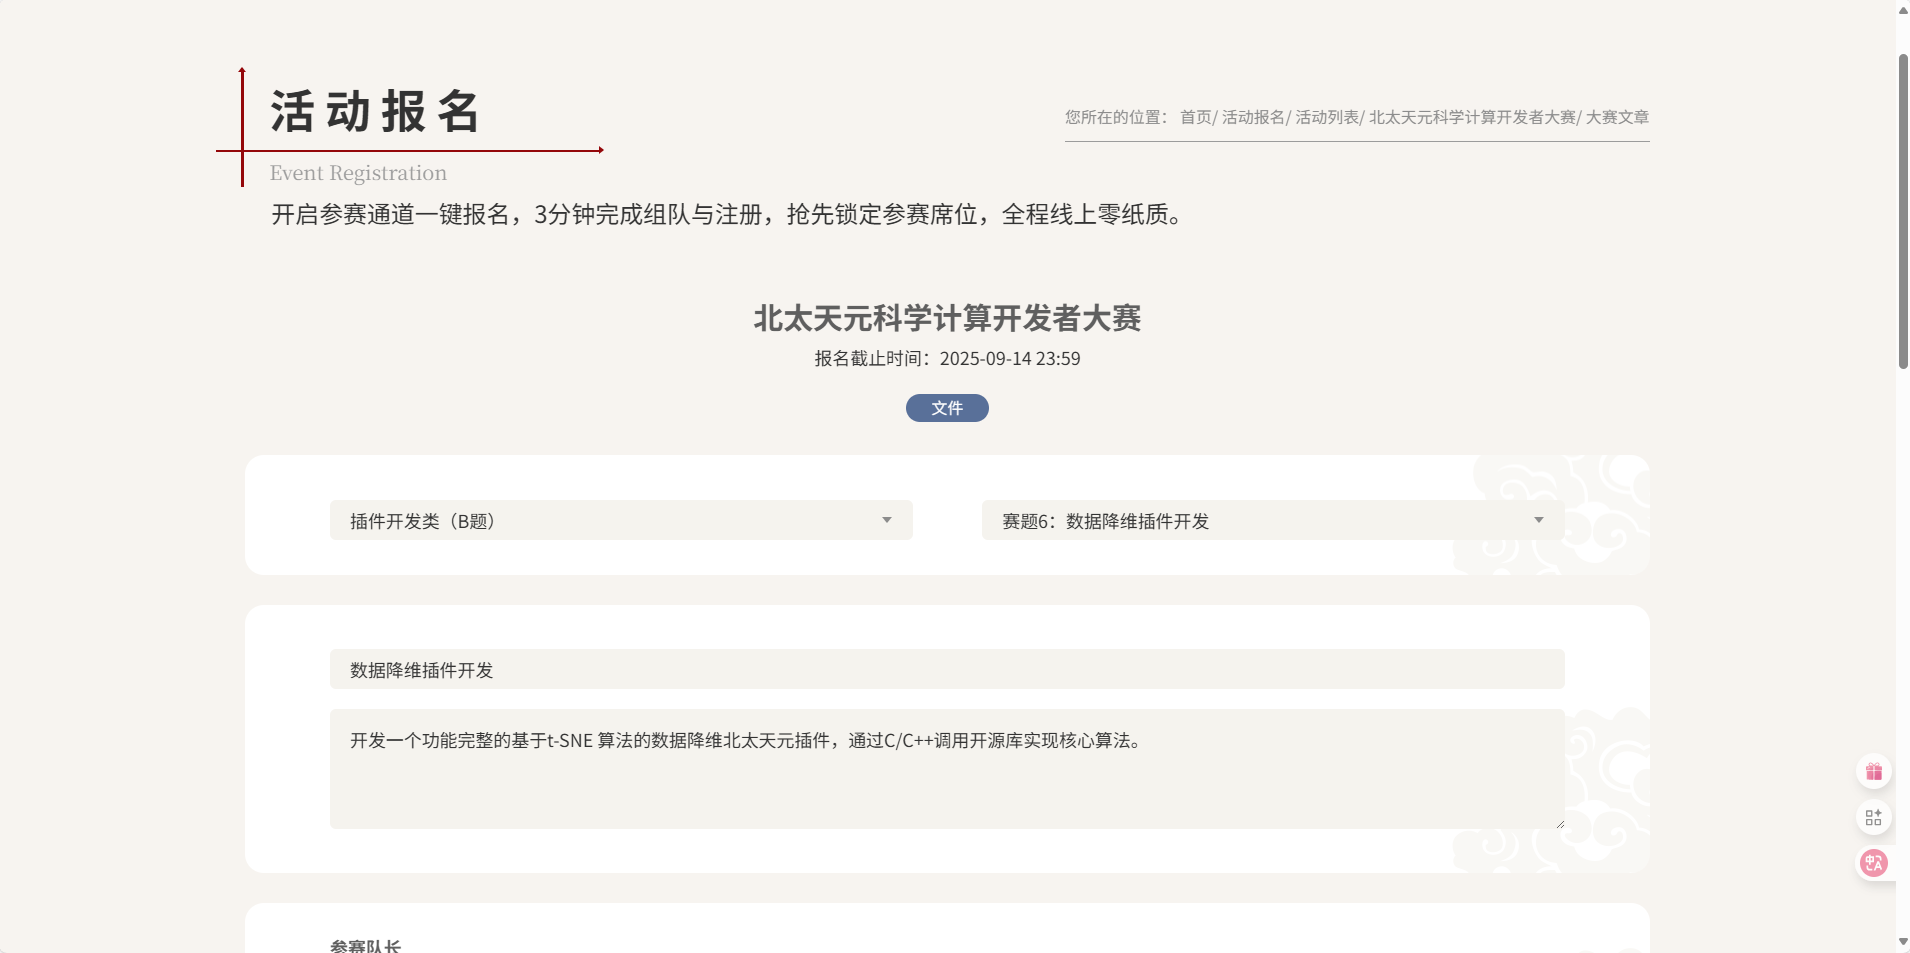Image resolution: width=1910 pixels, height=953 pixels.
Task: Grab the textarea resize handle corner
Action: 1559,823
